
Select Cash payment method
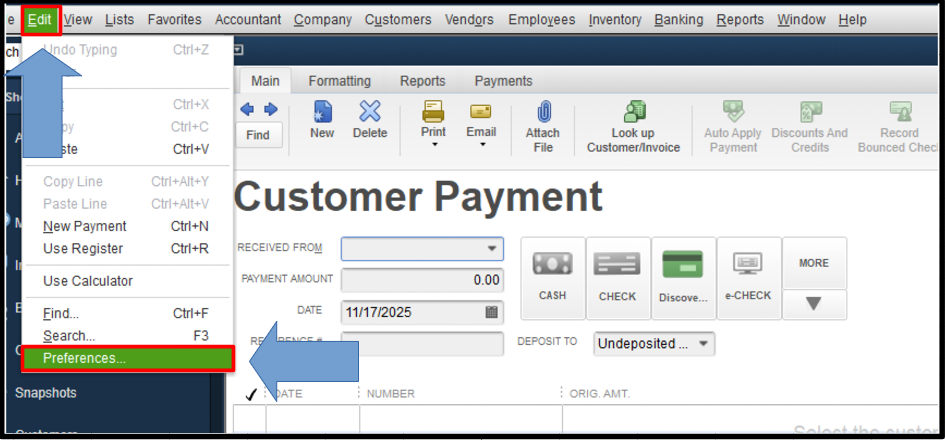point(553,278)
